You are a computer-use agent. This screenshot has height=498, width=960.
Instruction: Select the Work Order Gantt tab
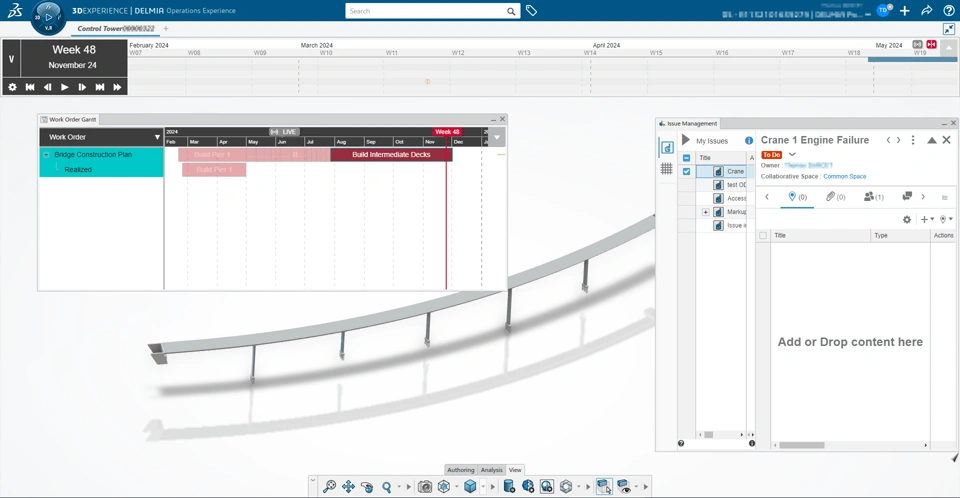[68, 119]
